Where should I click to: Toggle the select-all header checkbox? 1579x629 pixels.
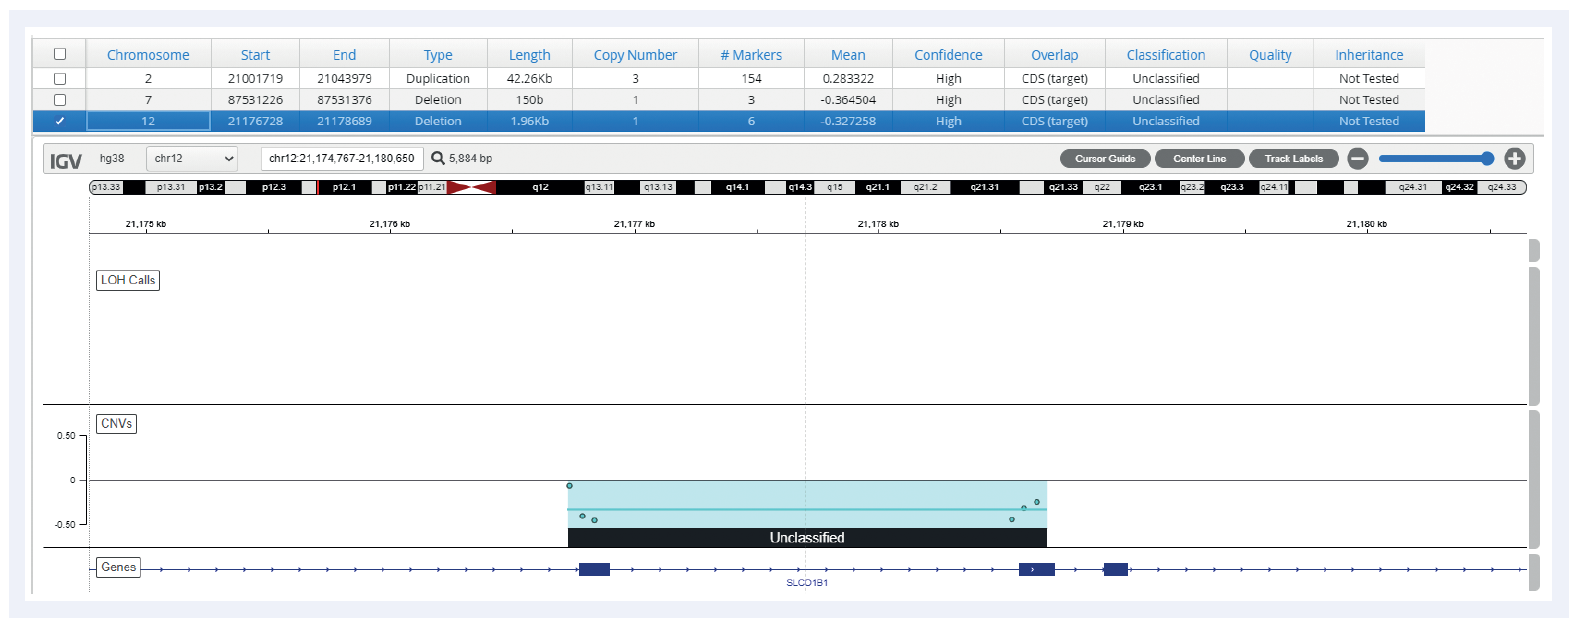click(x=60, y=54)
